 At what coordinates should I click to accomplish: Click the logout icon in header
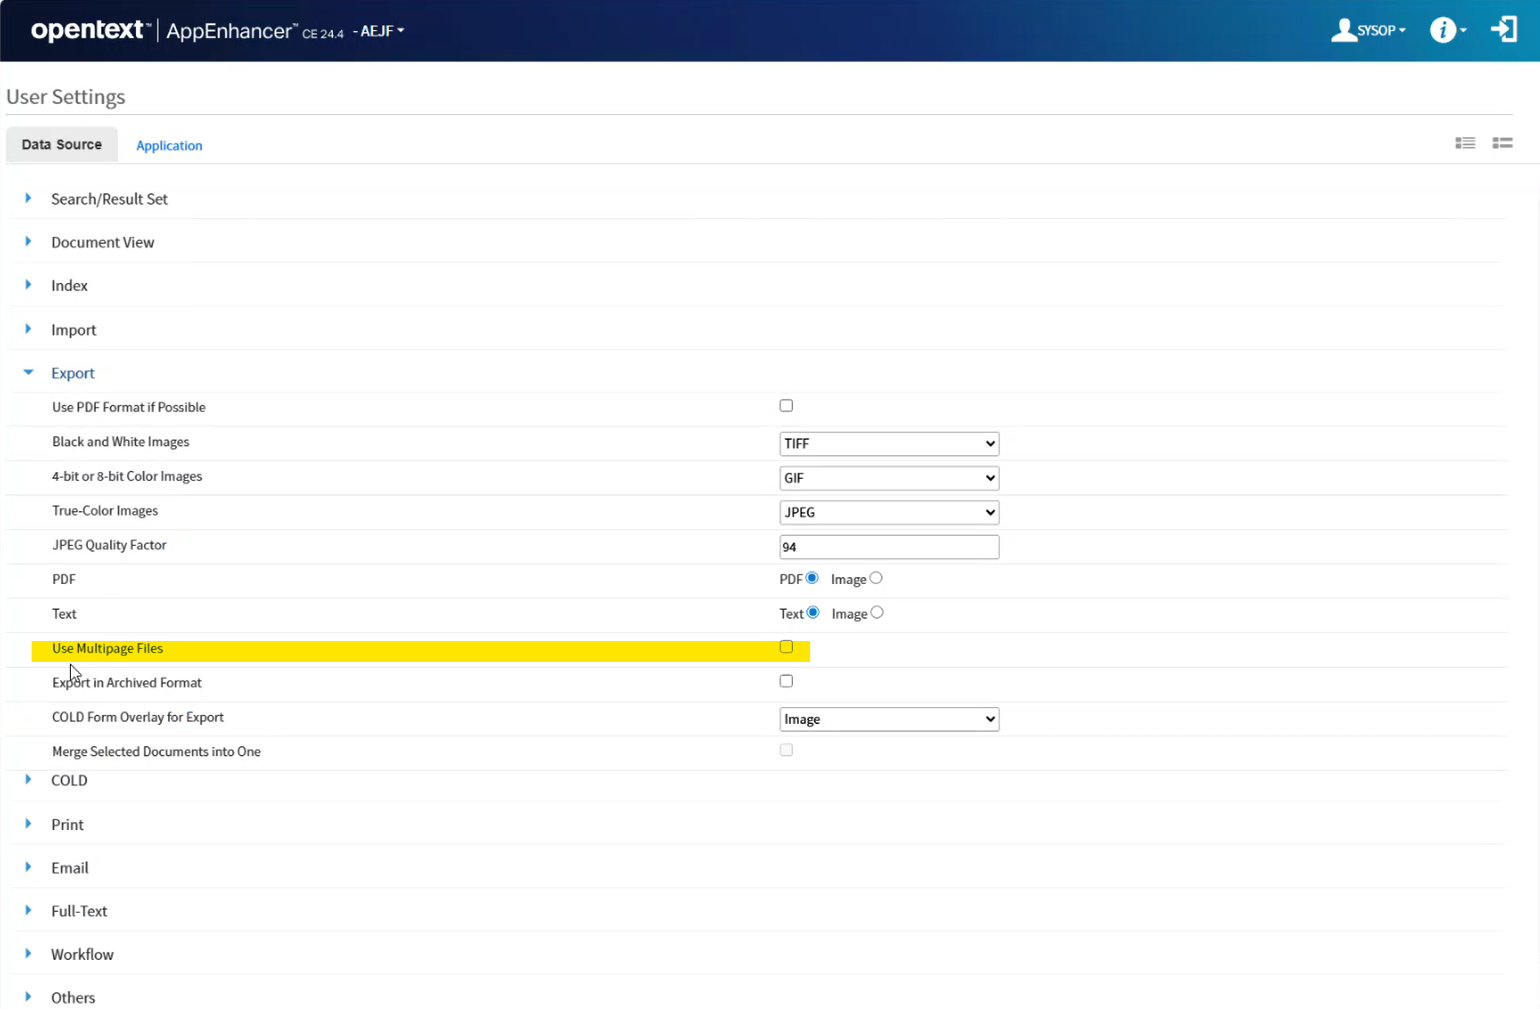pyautogui.click(x=1503, y=30)
